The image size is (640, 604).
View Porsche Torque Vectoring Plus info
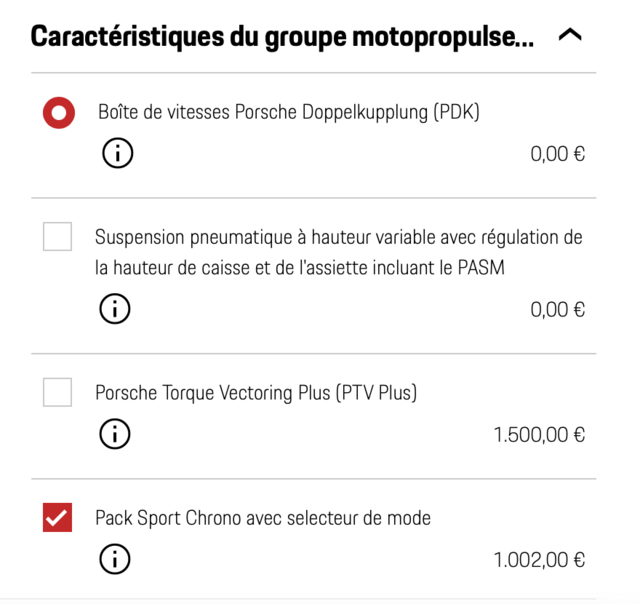pos(115,434)
